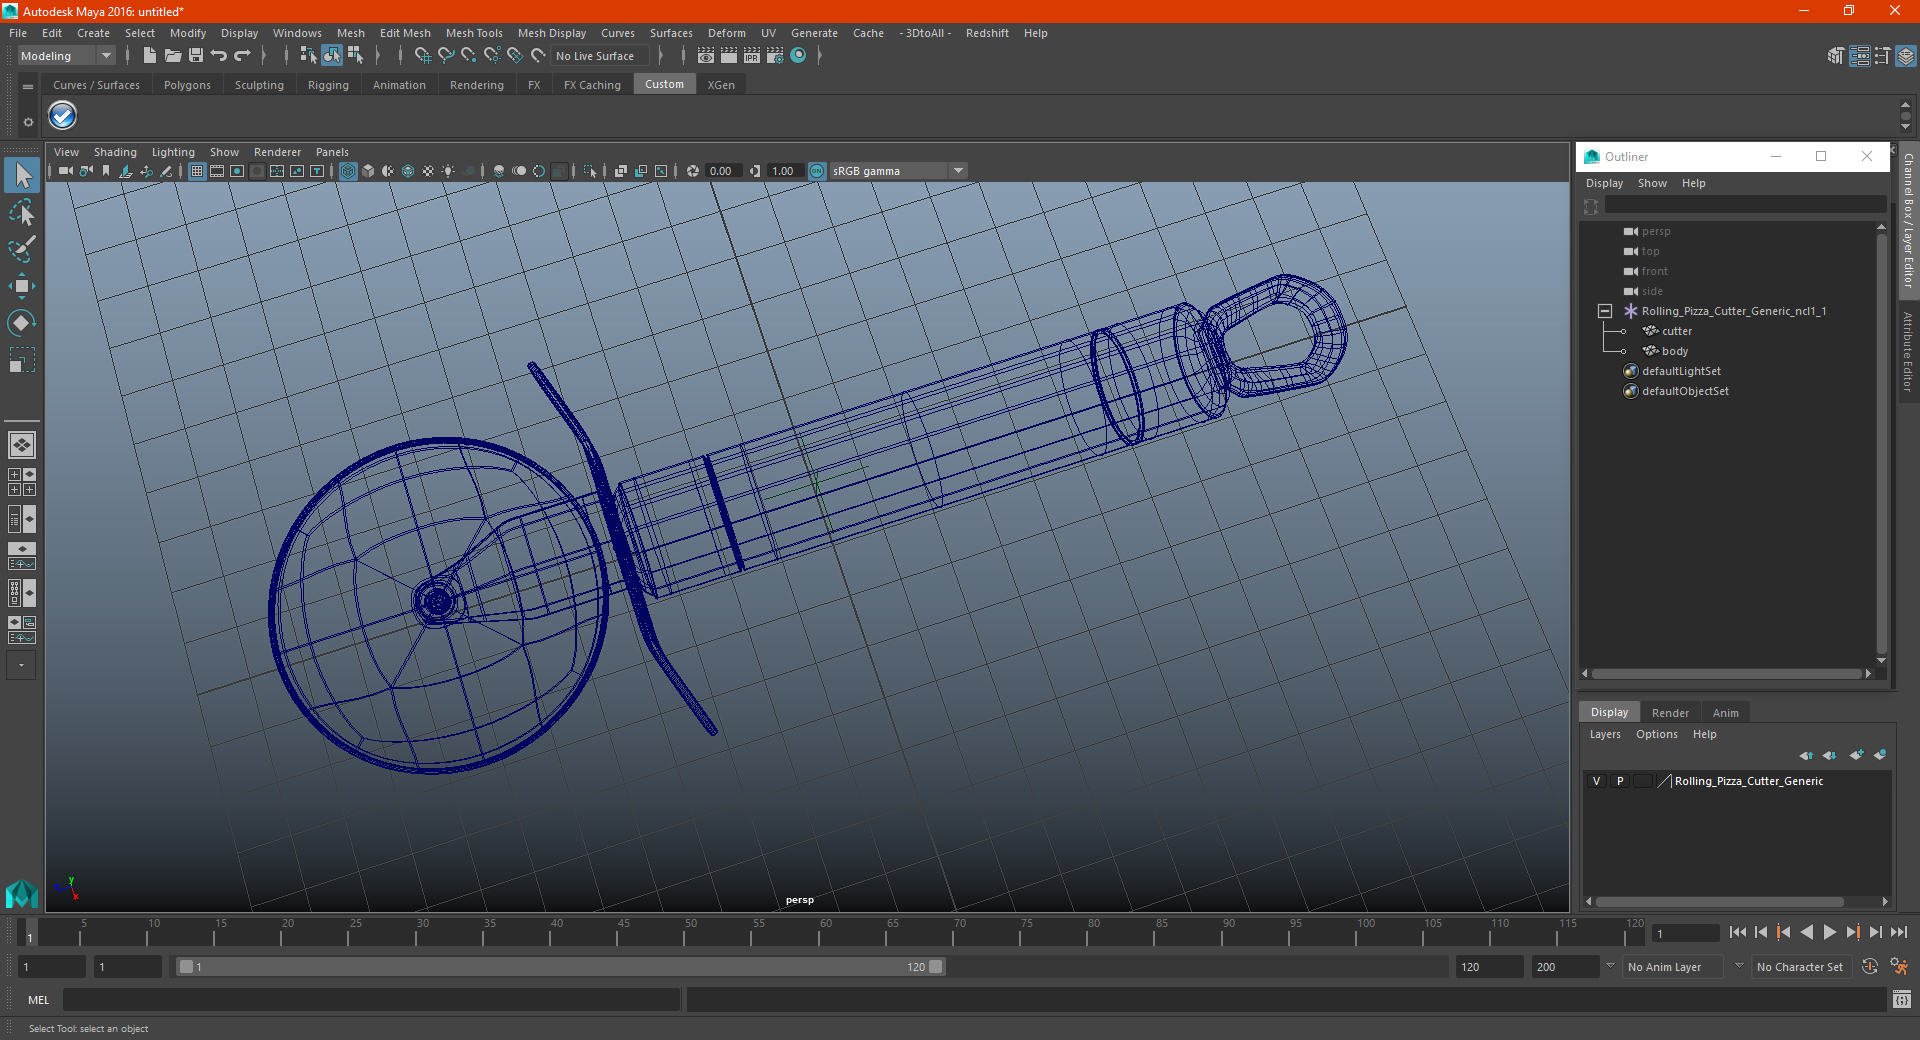Open the Deform menu
This screenshot has width=1920, height=1040.
[x=727, y=33]
